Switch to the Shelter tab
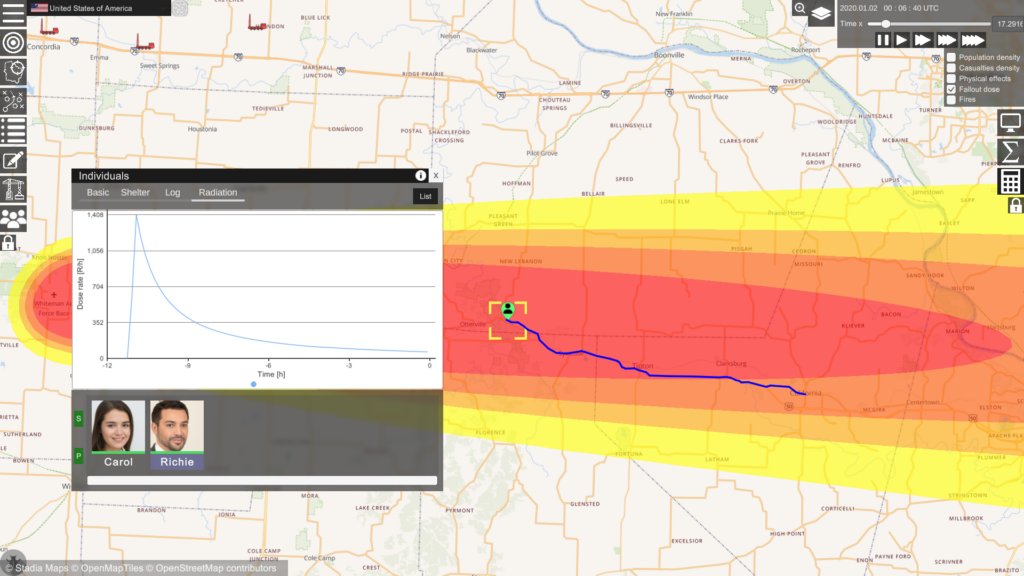 tap(135, 192)
